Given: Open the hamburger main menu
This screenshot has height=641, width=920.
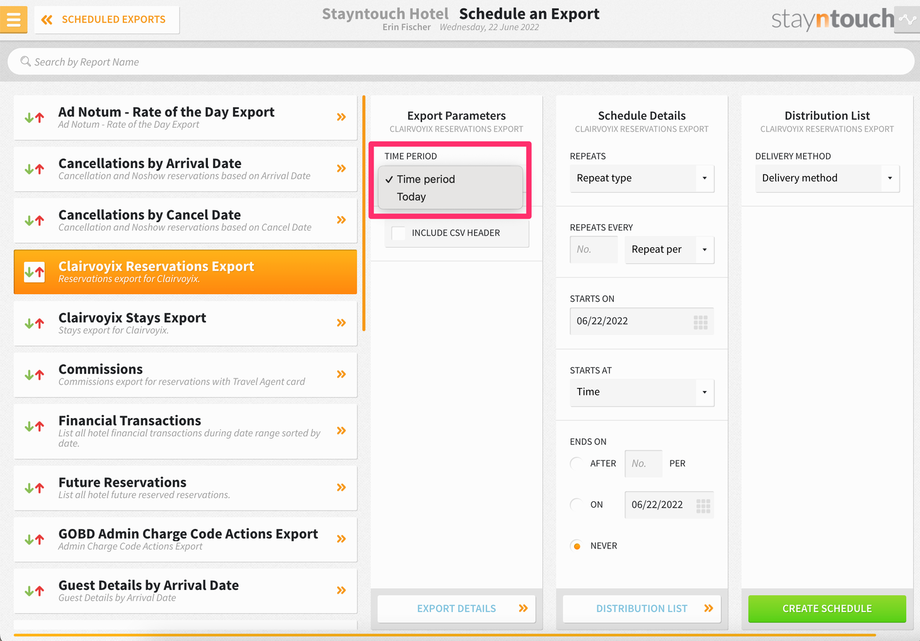Looking at the screenshot, I should tap(13, 19).
